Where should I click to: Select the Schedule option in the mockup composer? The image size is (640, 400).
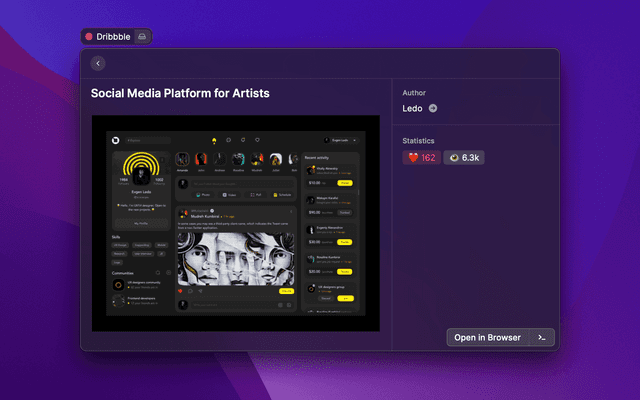[x=282, y=194]
